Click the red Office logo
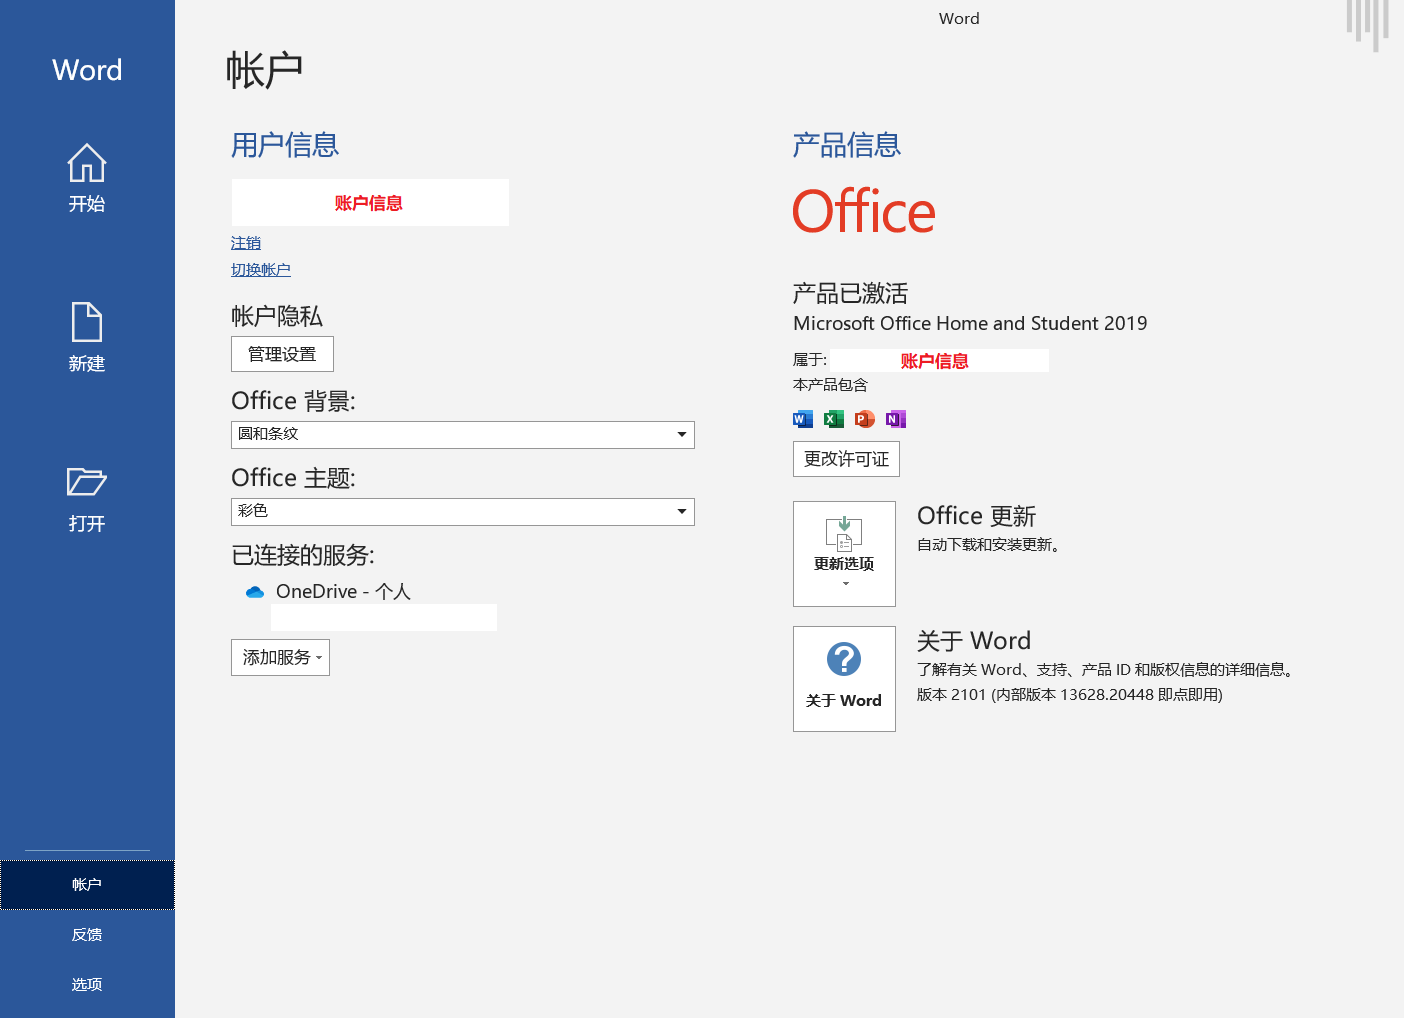1404x1018 pixels. (864, 211)
